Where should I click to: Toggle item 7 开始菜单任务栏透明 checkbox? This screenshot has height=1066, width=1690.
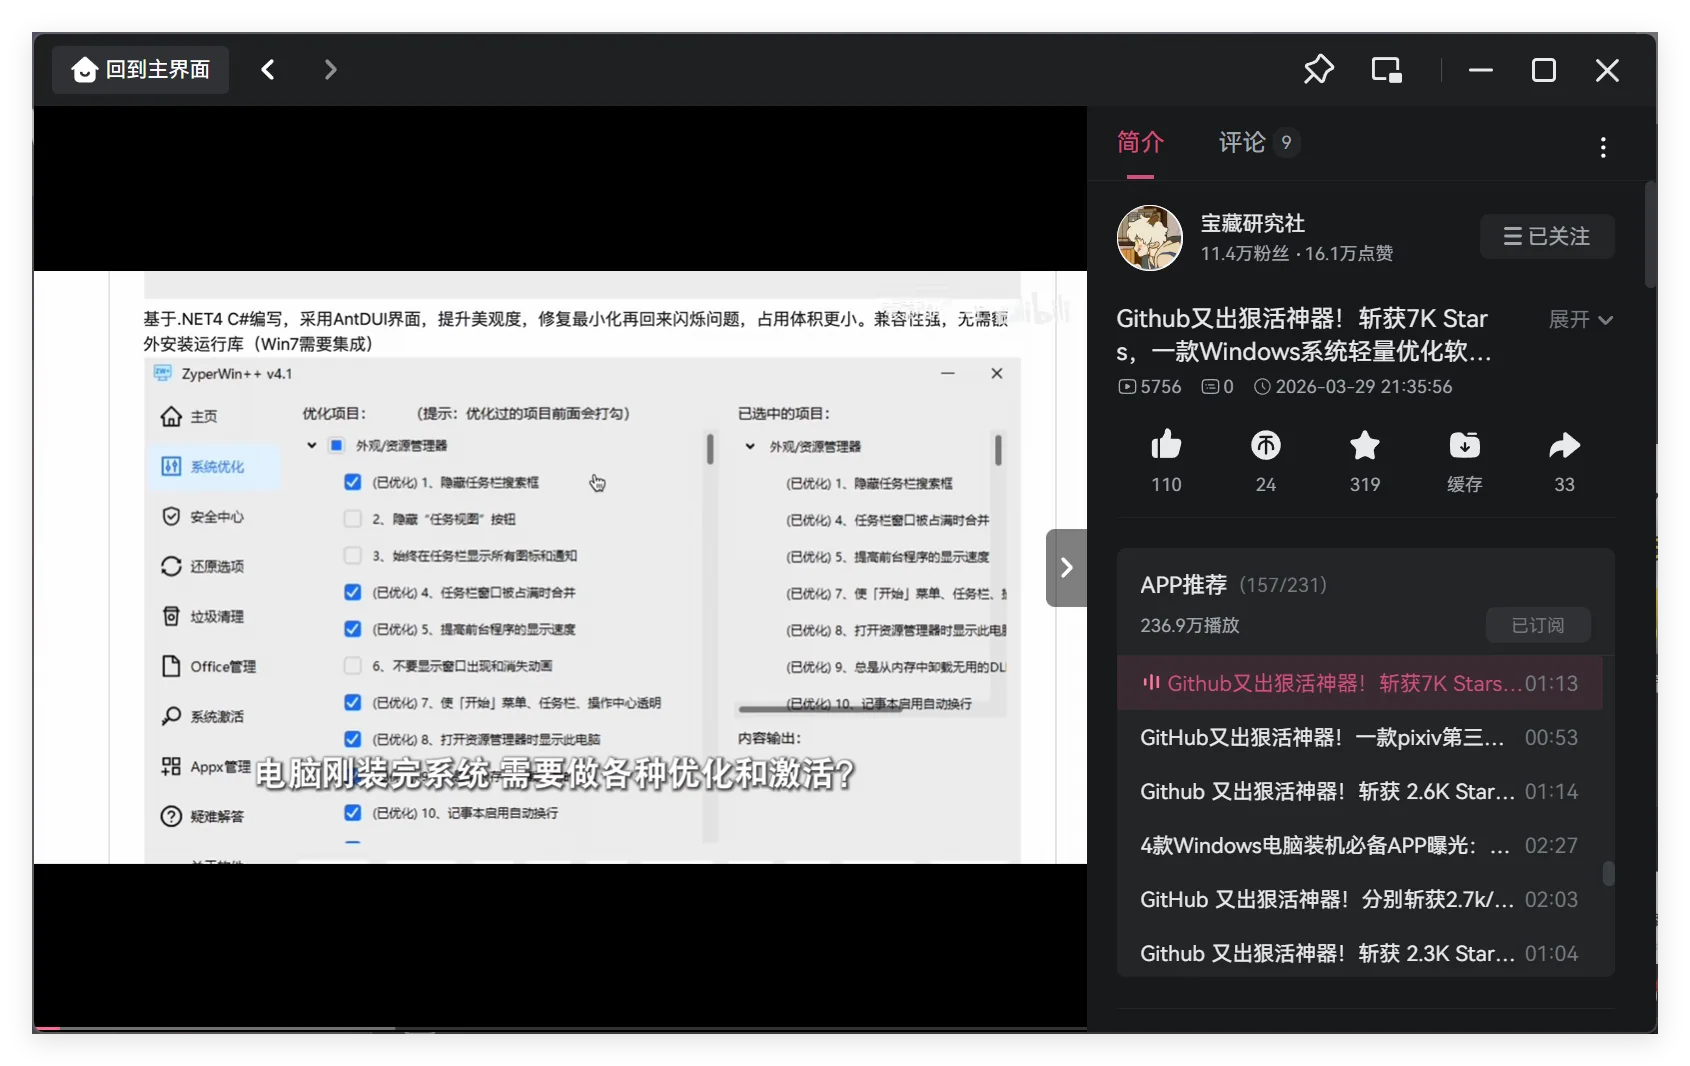click(352, 703)
